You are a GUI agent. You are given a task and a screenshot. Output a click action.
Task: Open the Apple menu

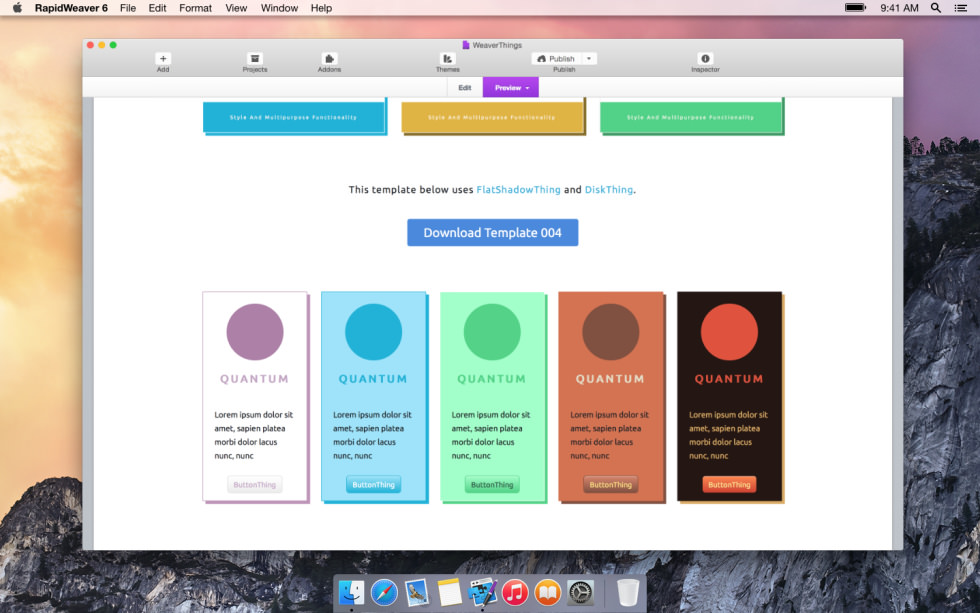pyautogui.click(x=18, y=8)
